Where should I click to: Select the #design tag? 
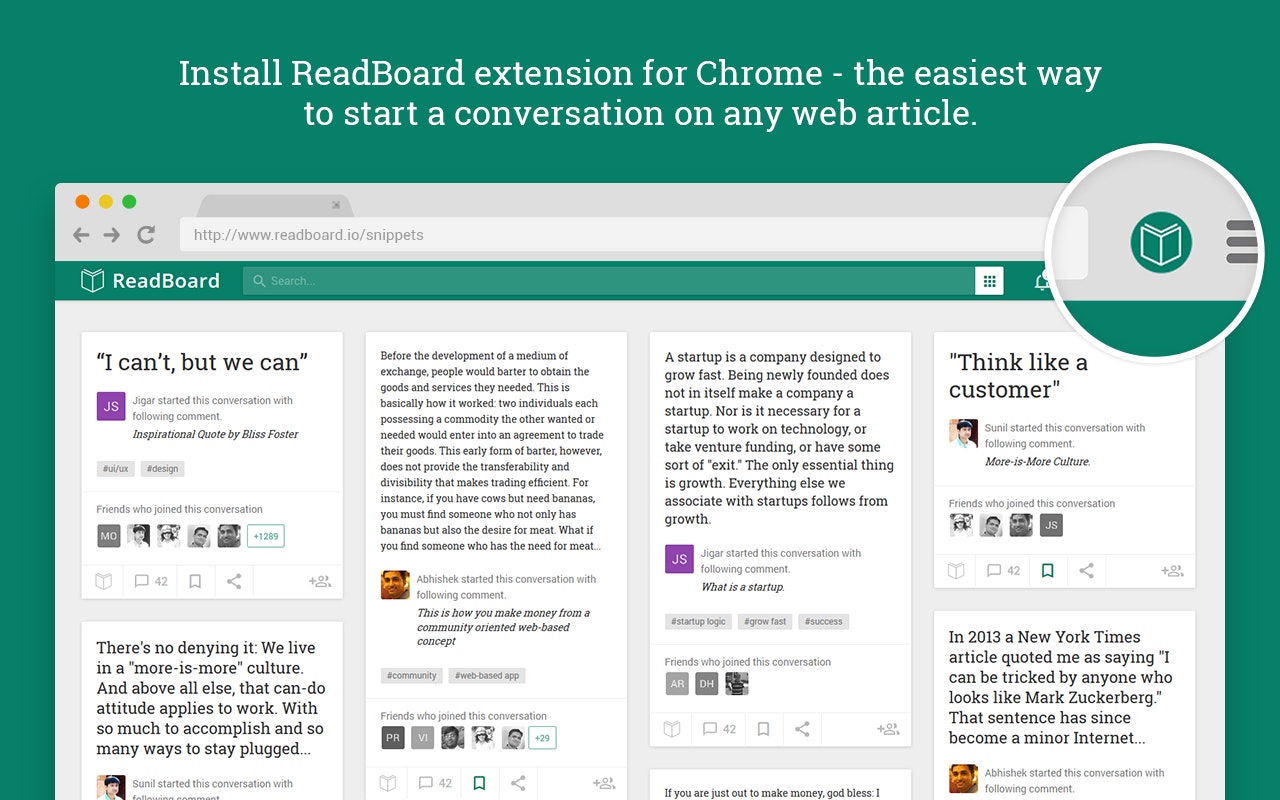[x=163, y=469]
